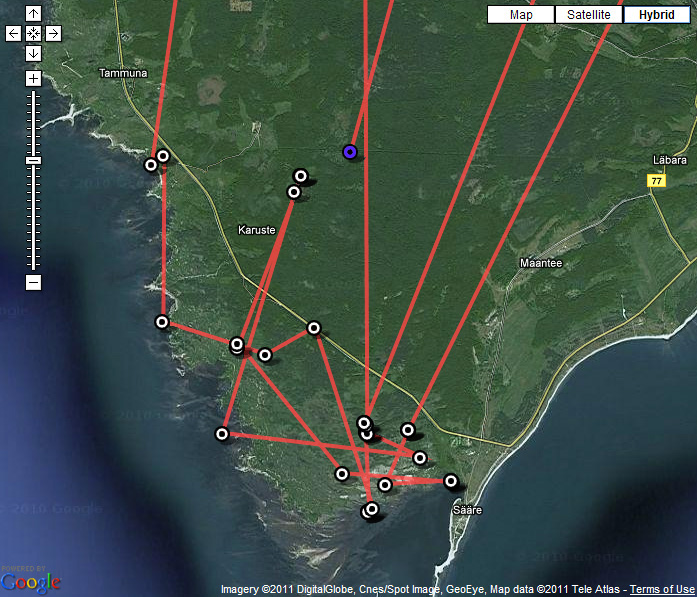Click the pan right arrow button

pyautogui.click(x=53, y=33)
